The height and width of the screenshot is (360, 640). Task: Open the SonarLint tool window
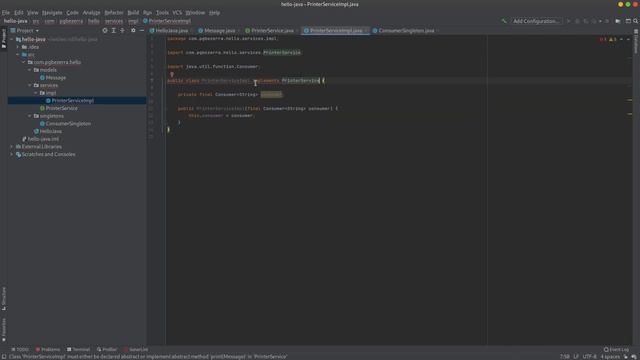136,349
